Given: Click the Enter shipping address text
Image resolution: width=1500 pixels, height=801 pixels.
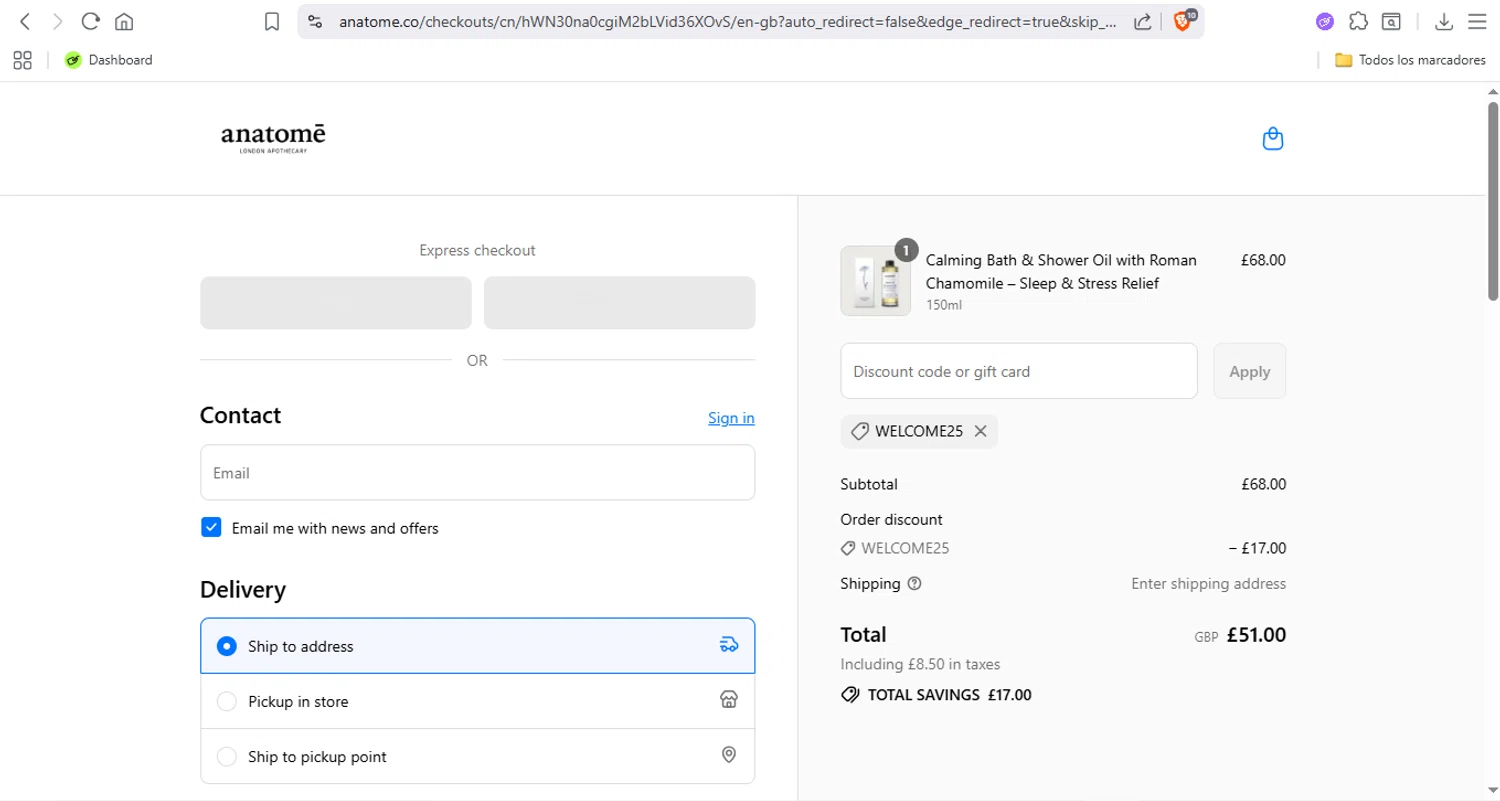Looking at the screenshot, I should pos(1209,584).
